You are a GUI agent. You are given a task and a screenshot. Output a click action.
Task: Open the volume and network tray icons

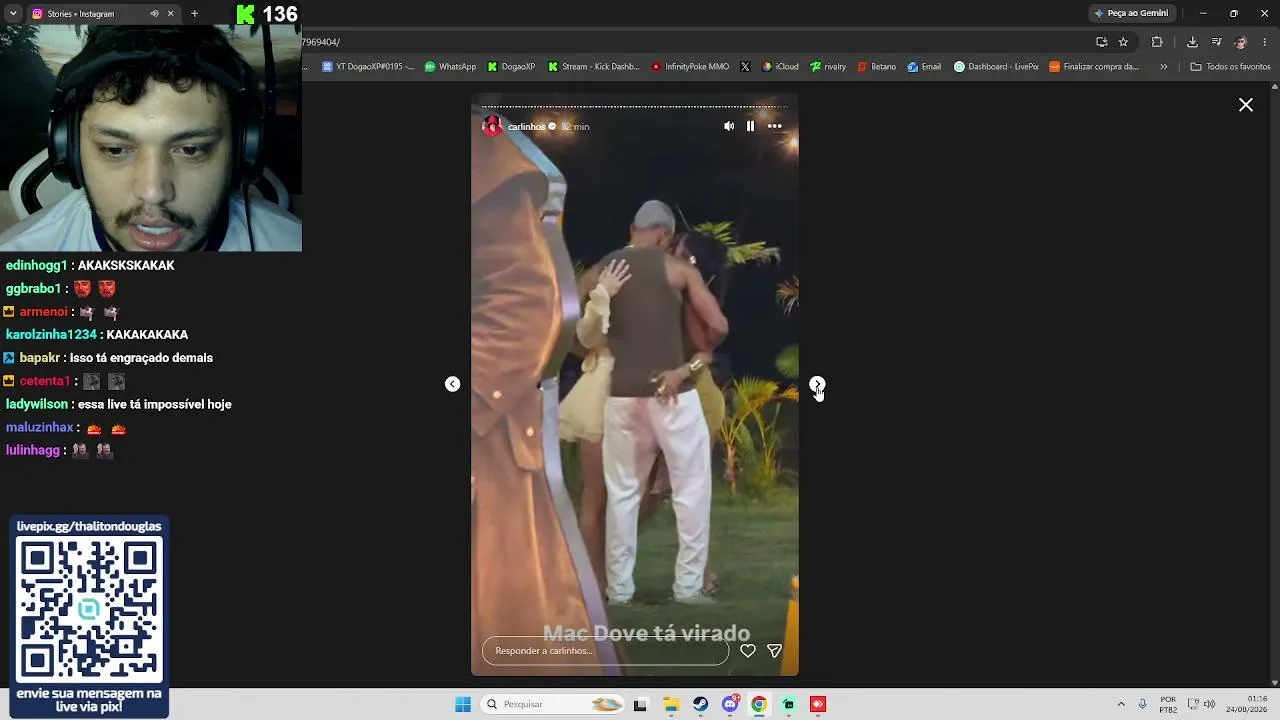(x=1203, y=704)
